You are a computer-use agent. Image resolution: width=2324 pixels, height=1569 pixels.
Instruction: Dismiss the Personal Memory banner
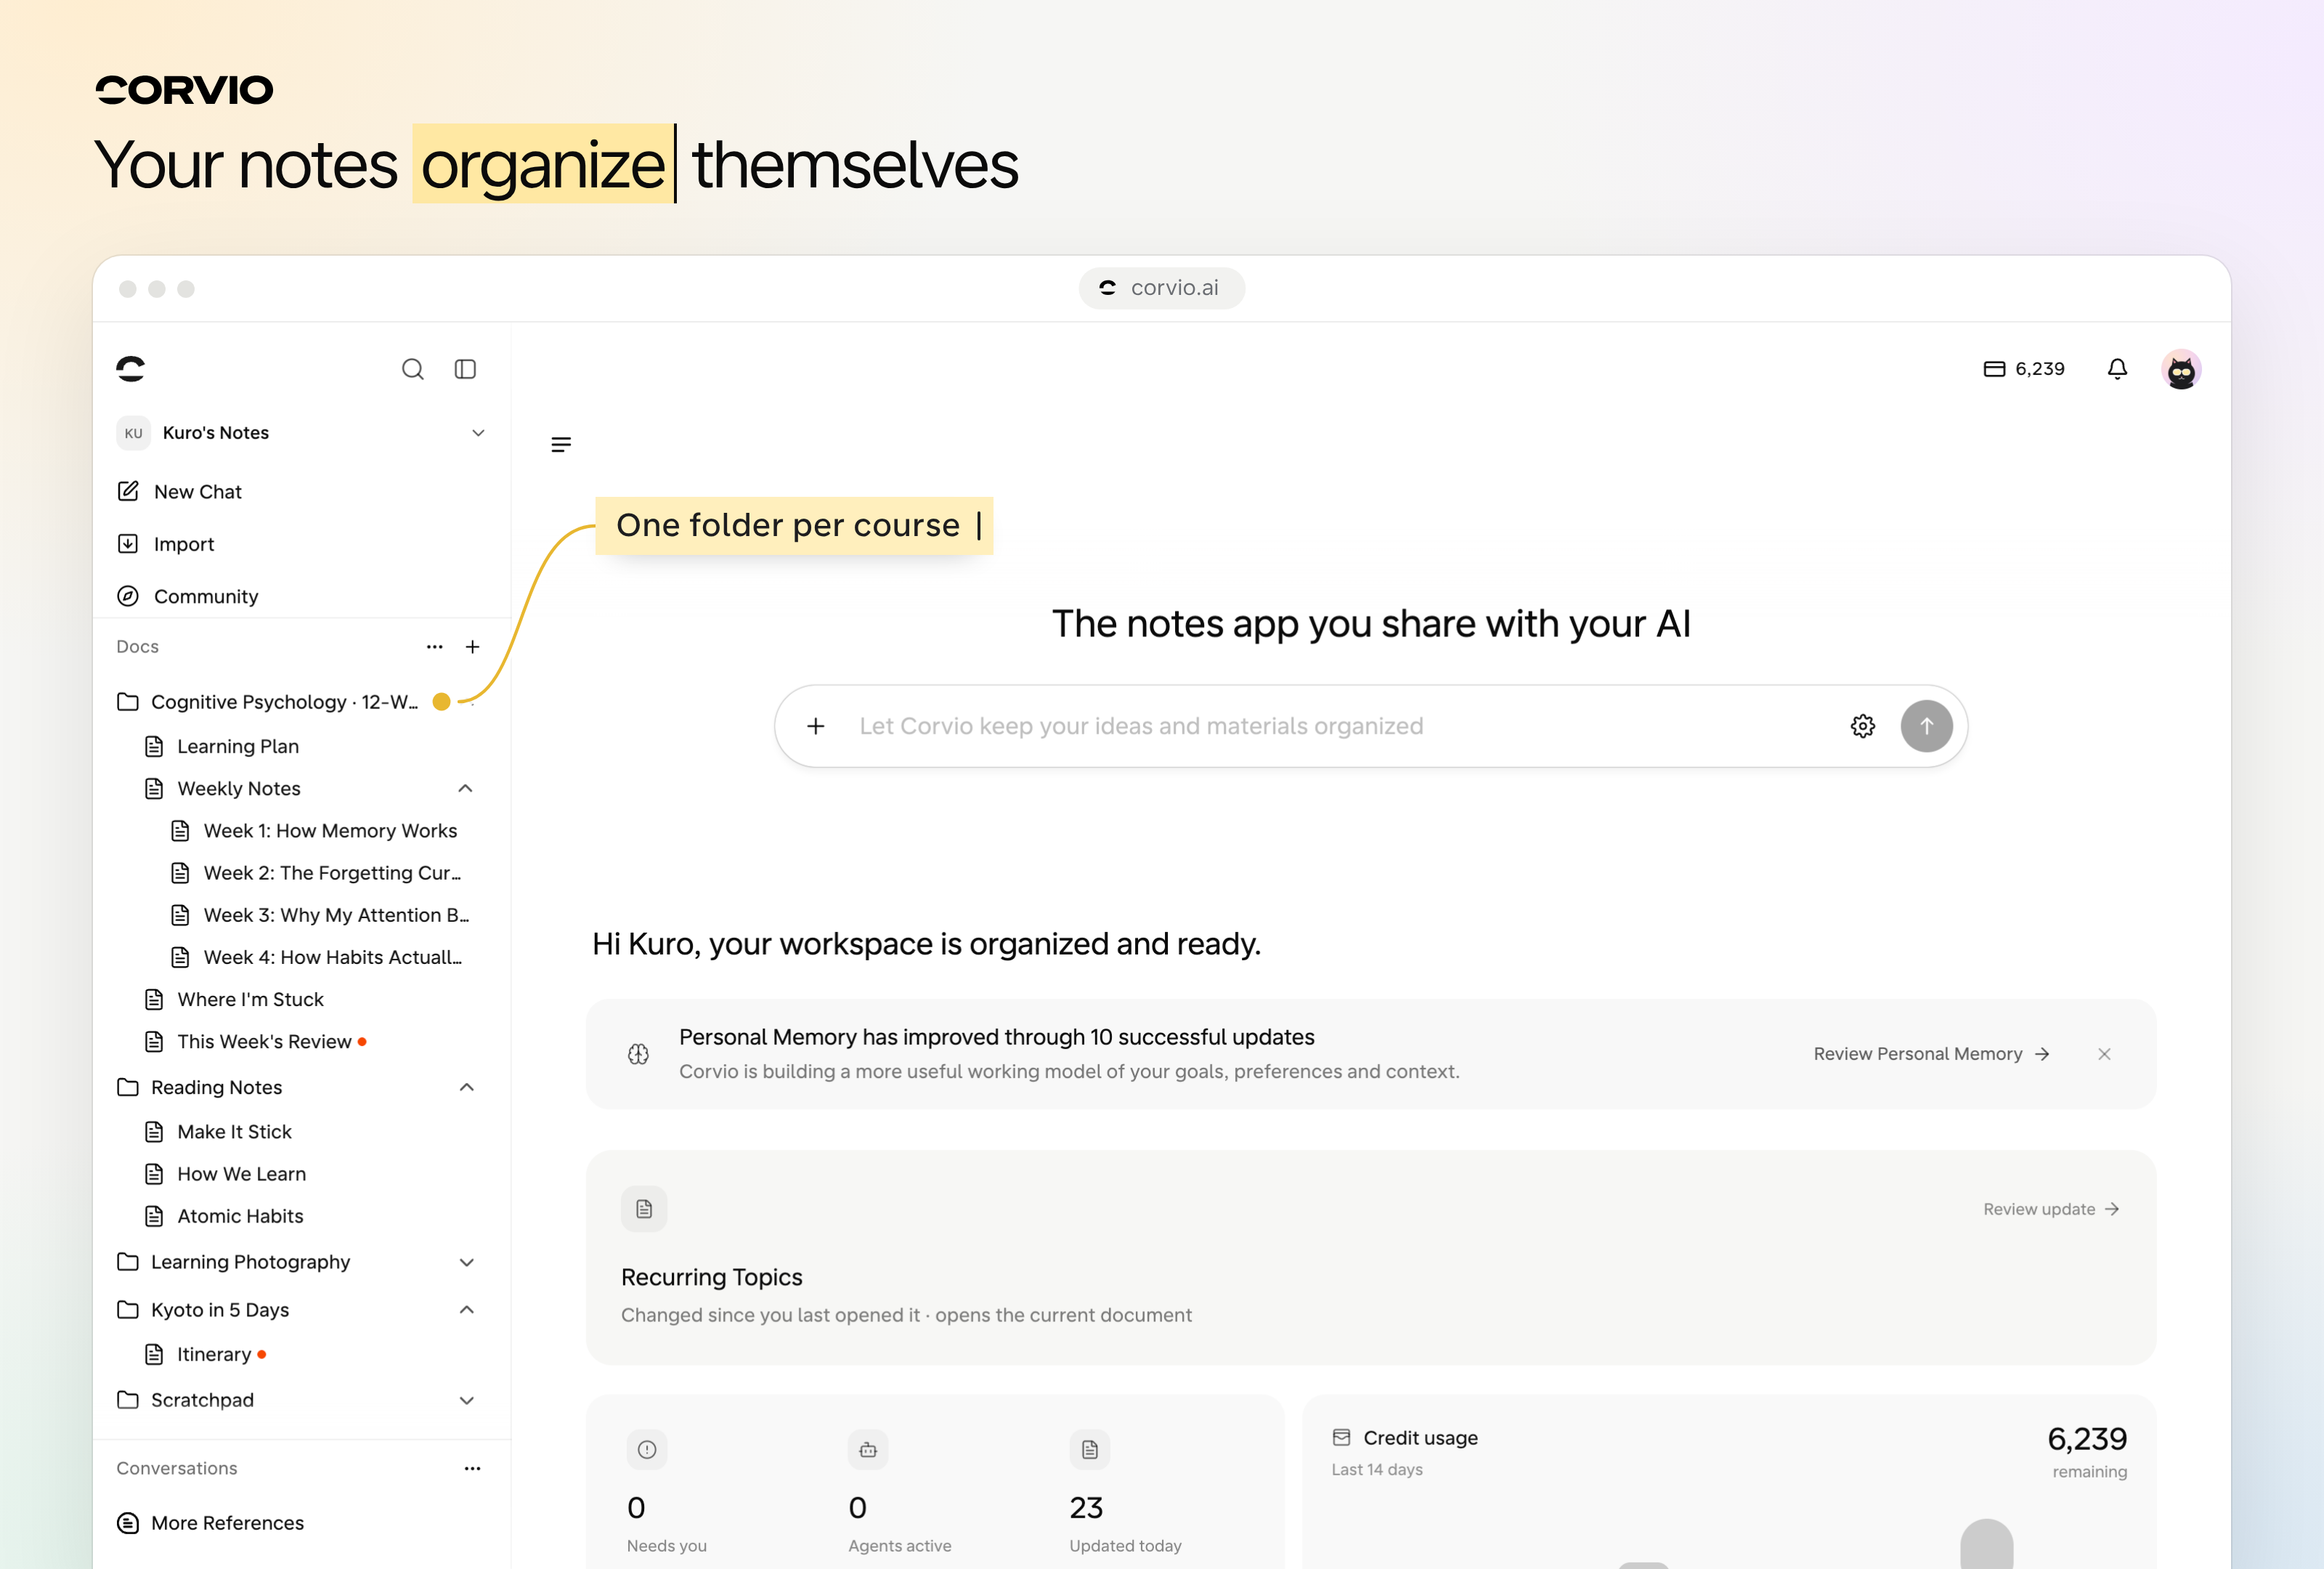(x=2104, y=1054)
